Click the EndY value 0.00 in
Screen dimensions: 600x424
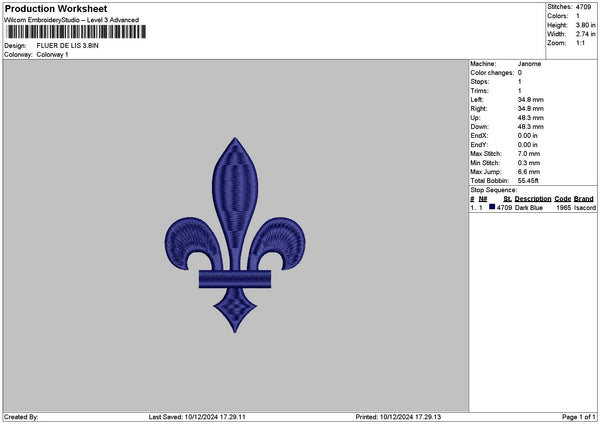coord(528,145)
